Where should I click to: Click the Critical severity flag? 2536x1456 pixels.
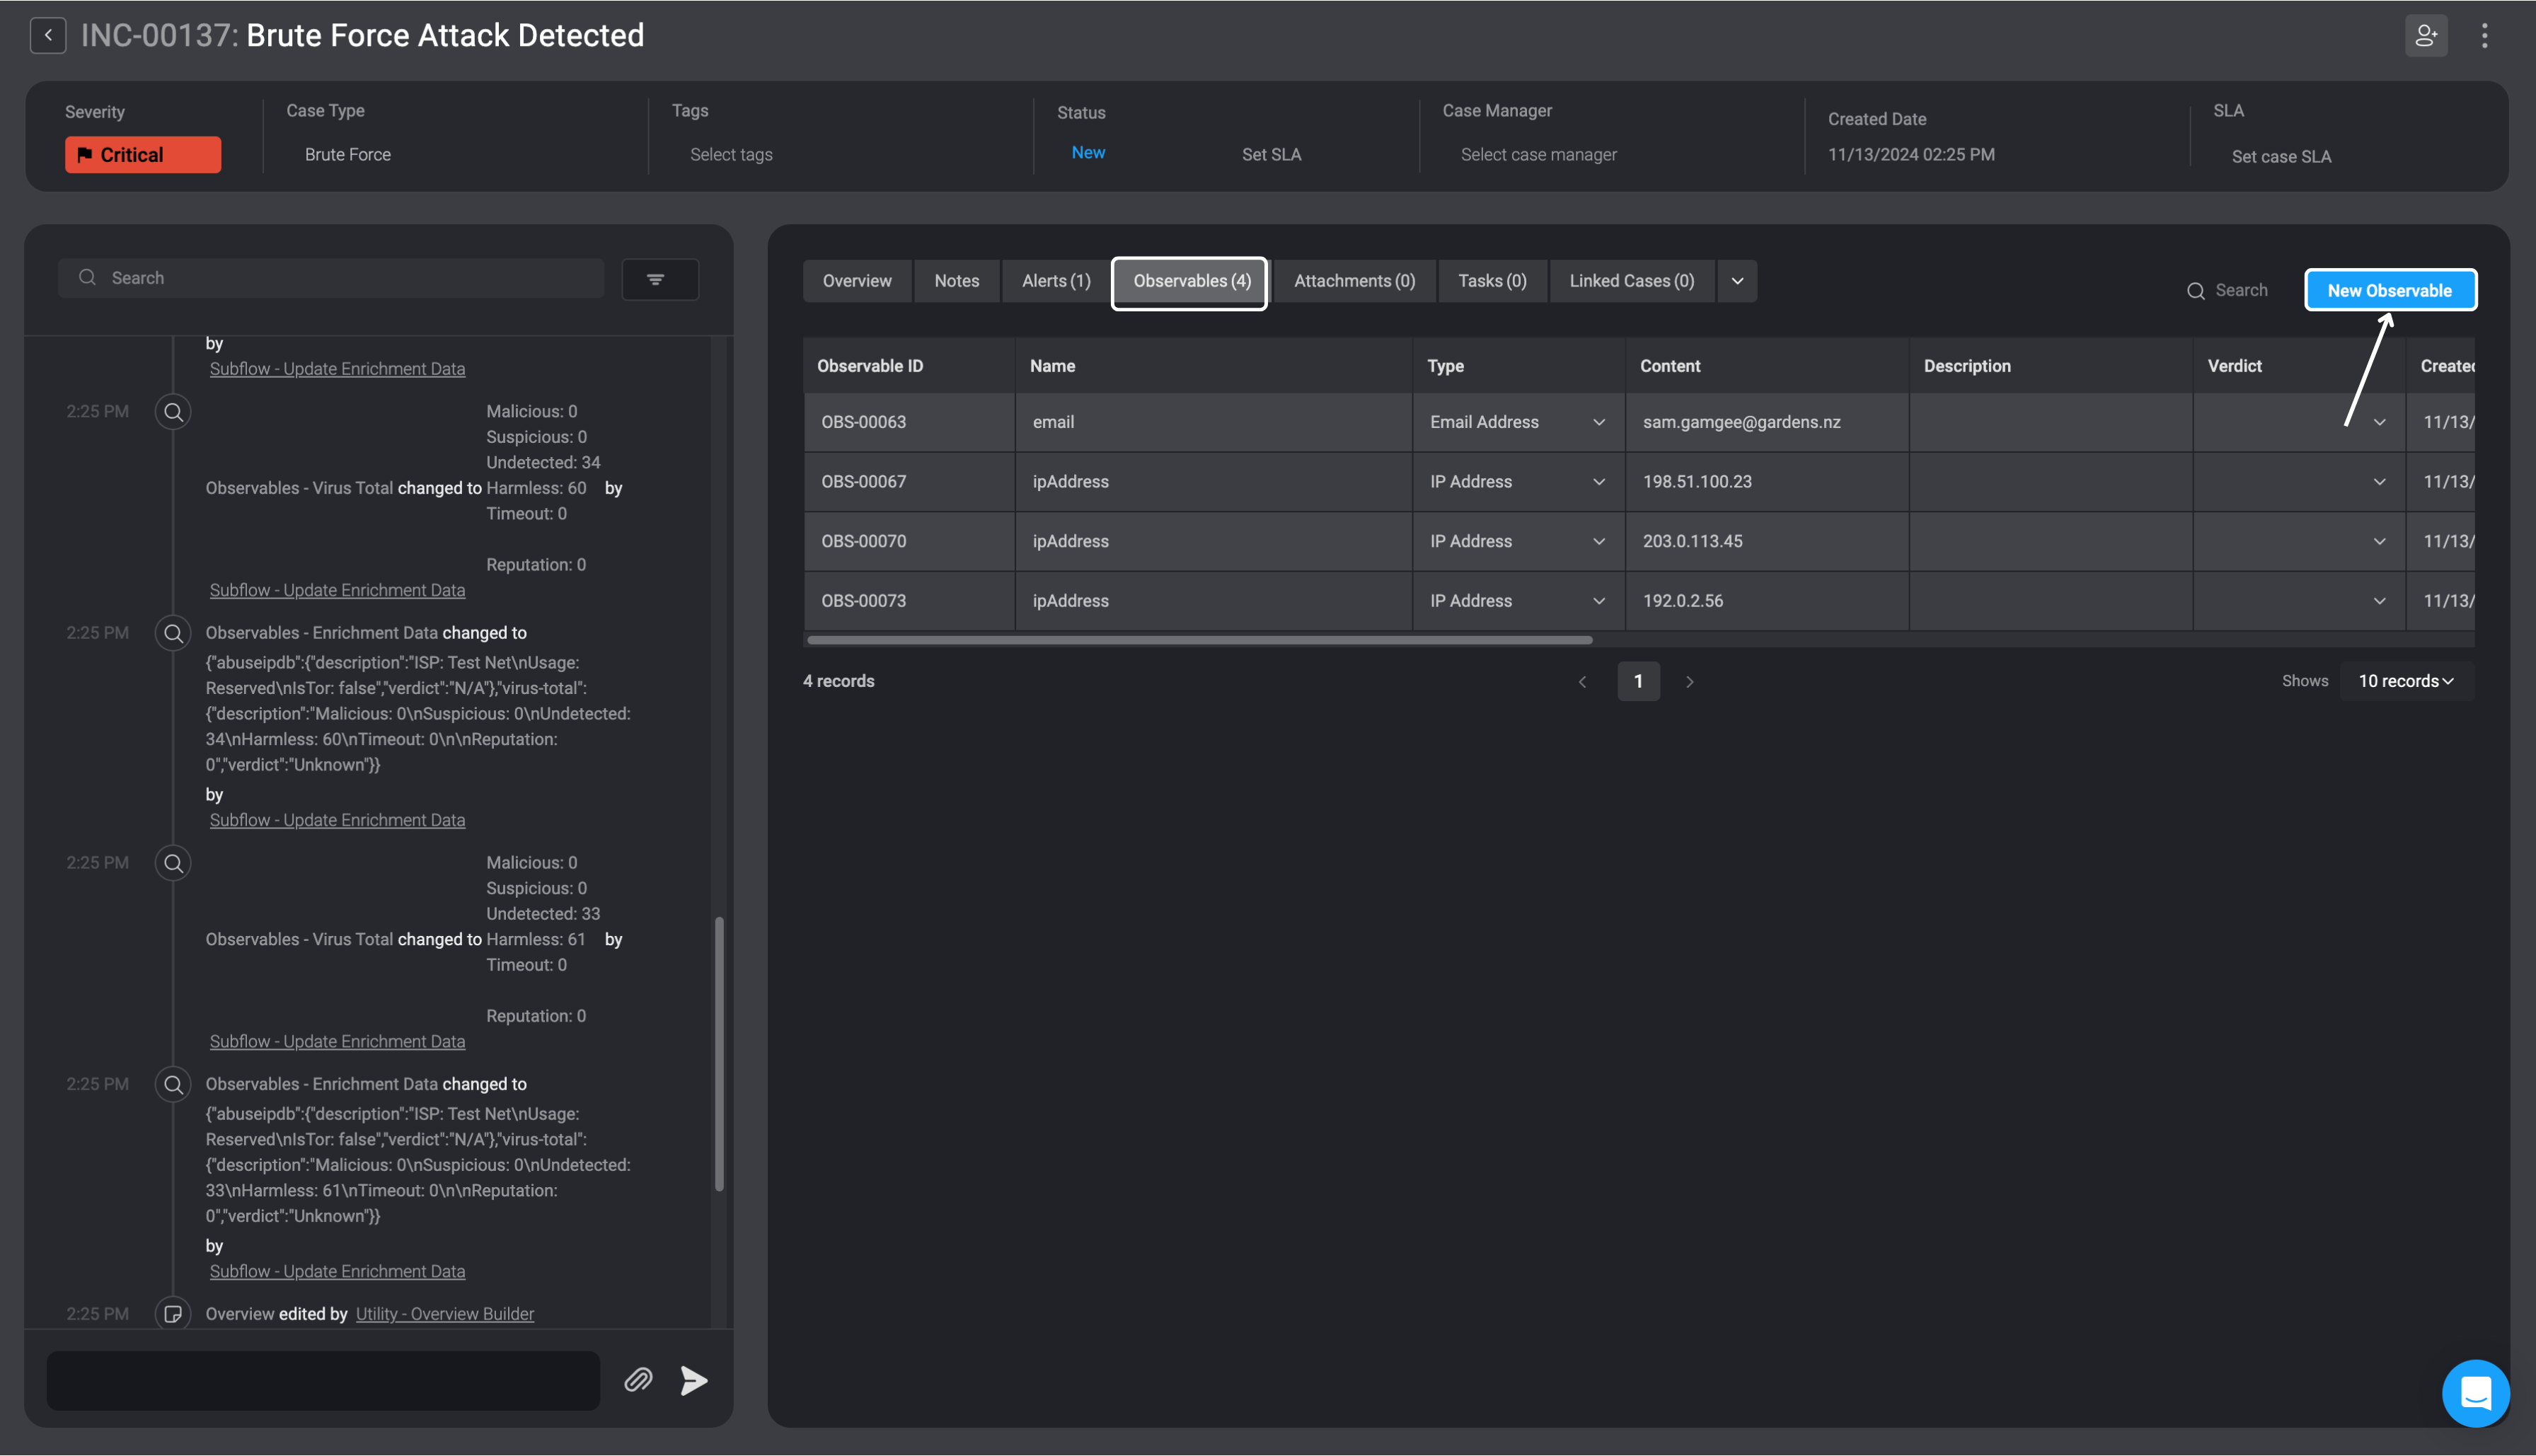pos(143,154)
